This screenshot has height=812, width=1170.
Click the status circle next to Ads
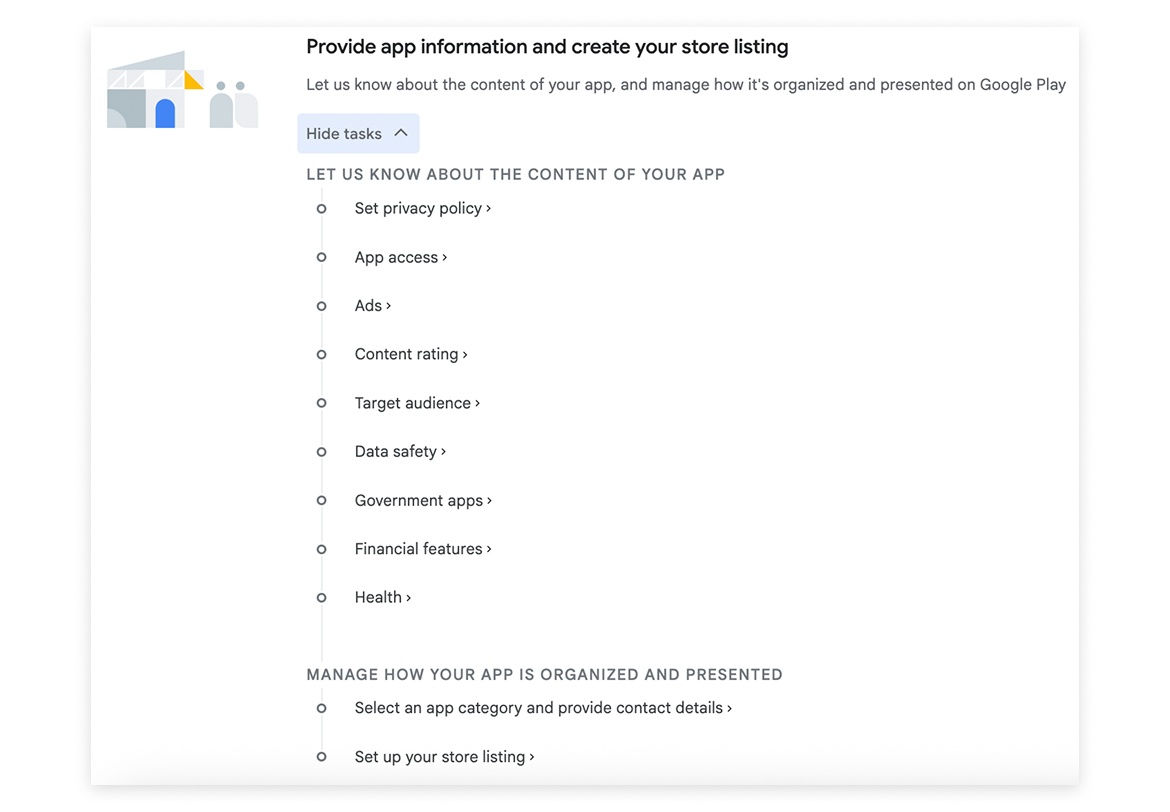tap(321, 306)
